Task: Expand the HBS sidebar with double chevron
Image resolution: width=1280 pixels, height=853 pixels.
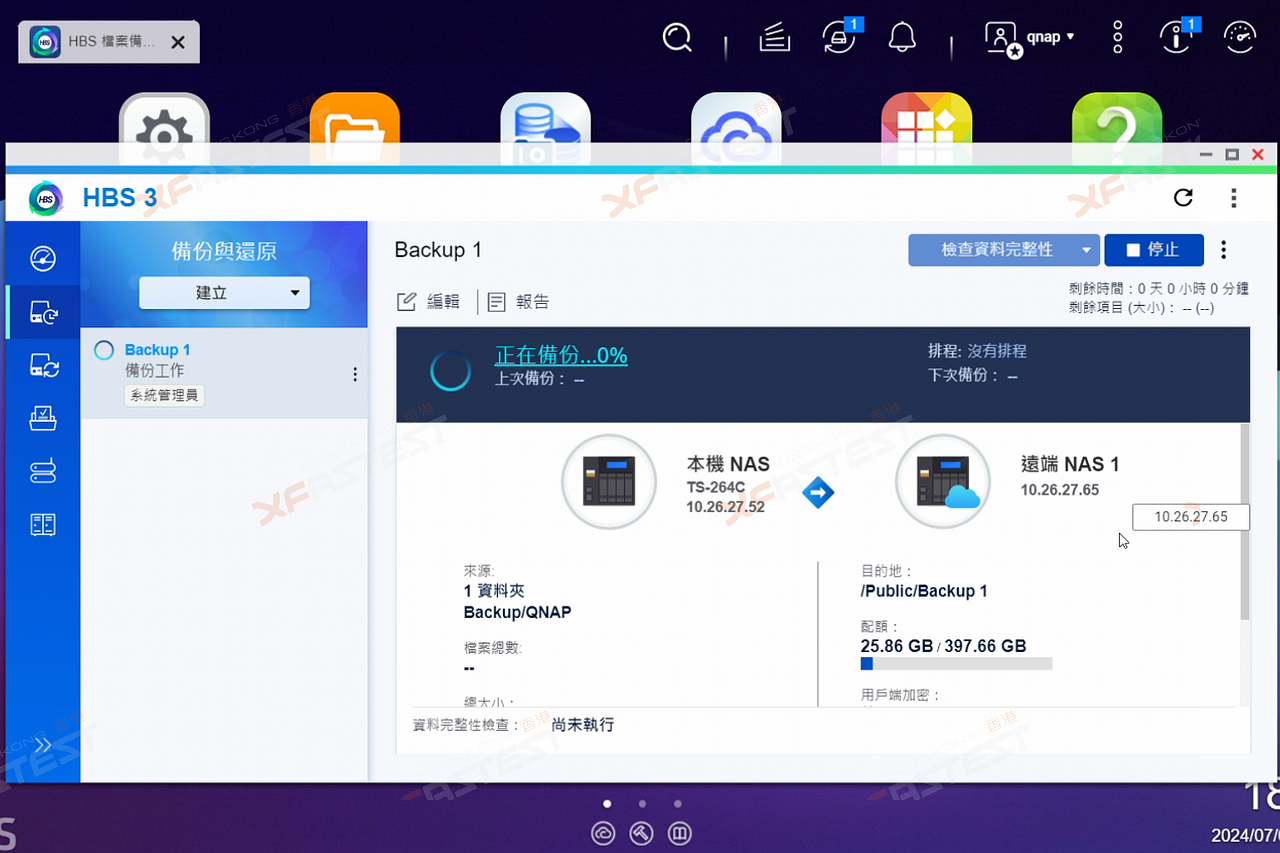Action: pyautogui.click(x=43, y=745)
